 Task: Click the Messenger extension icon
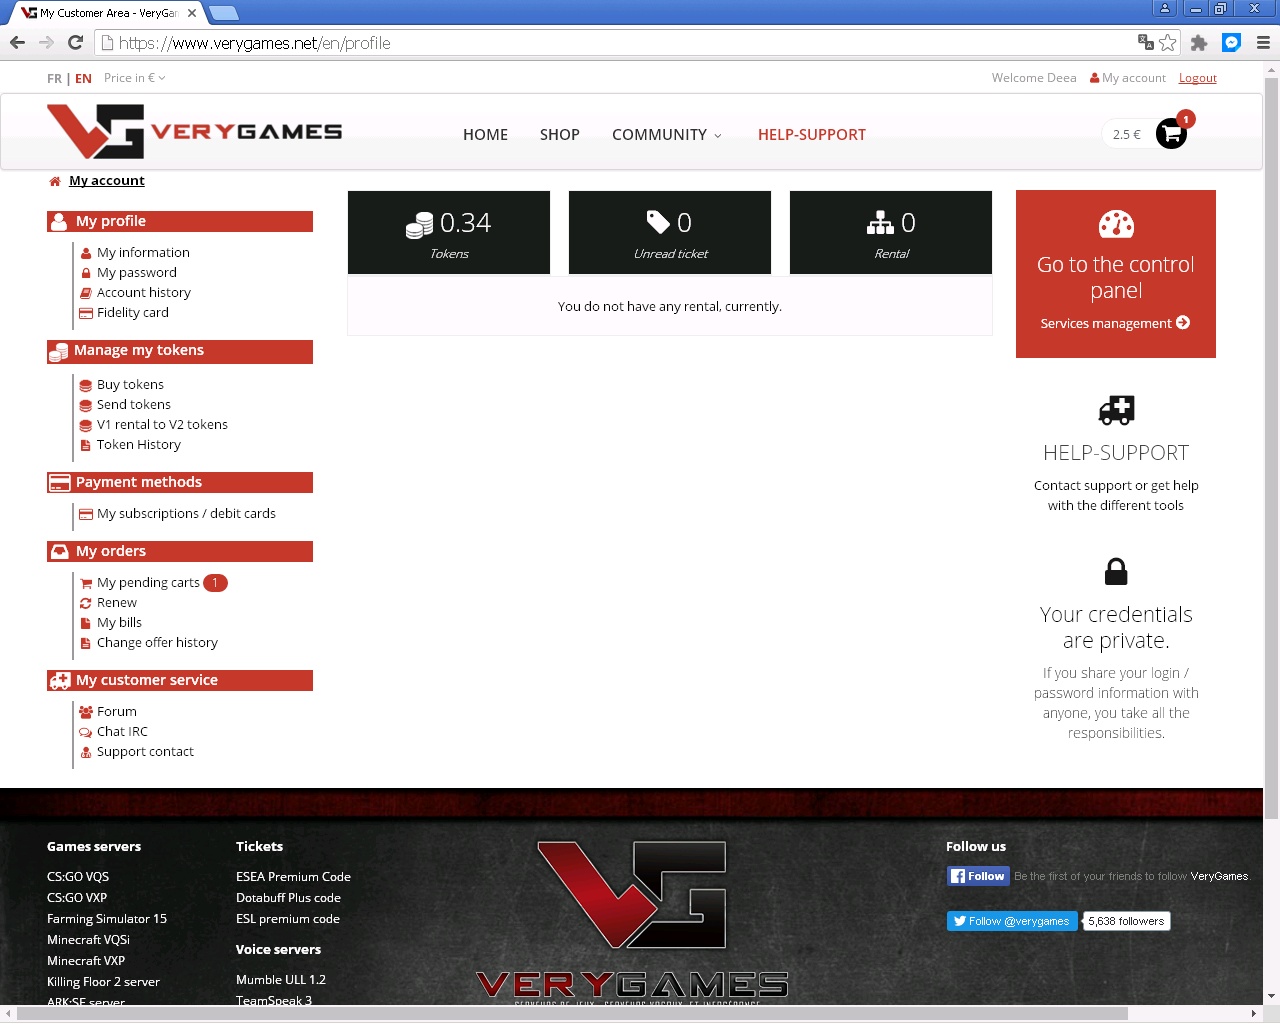click(1232, 43)
